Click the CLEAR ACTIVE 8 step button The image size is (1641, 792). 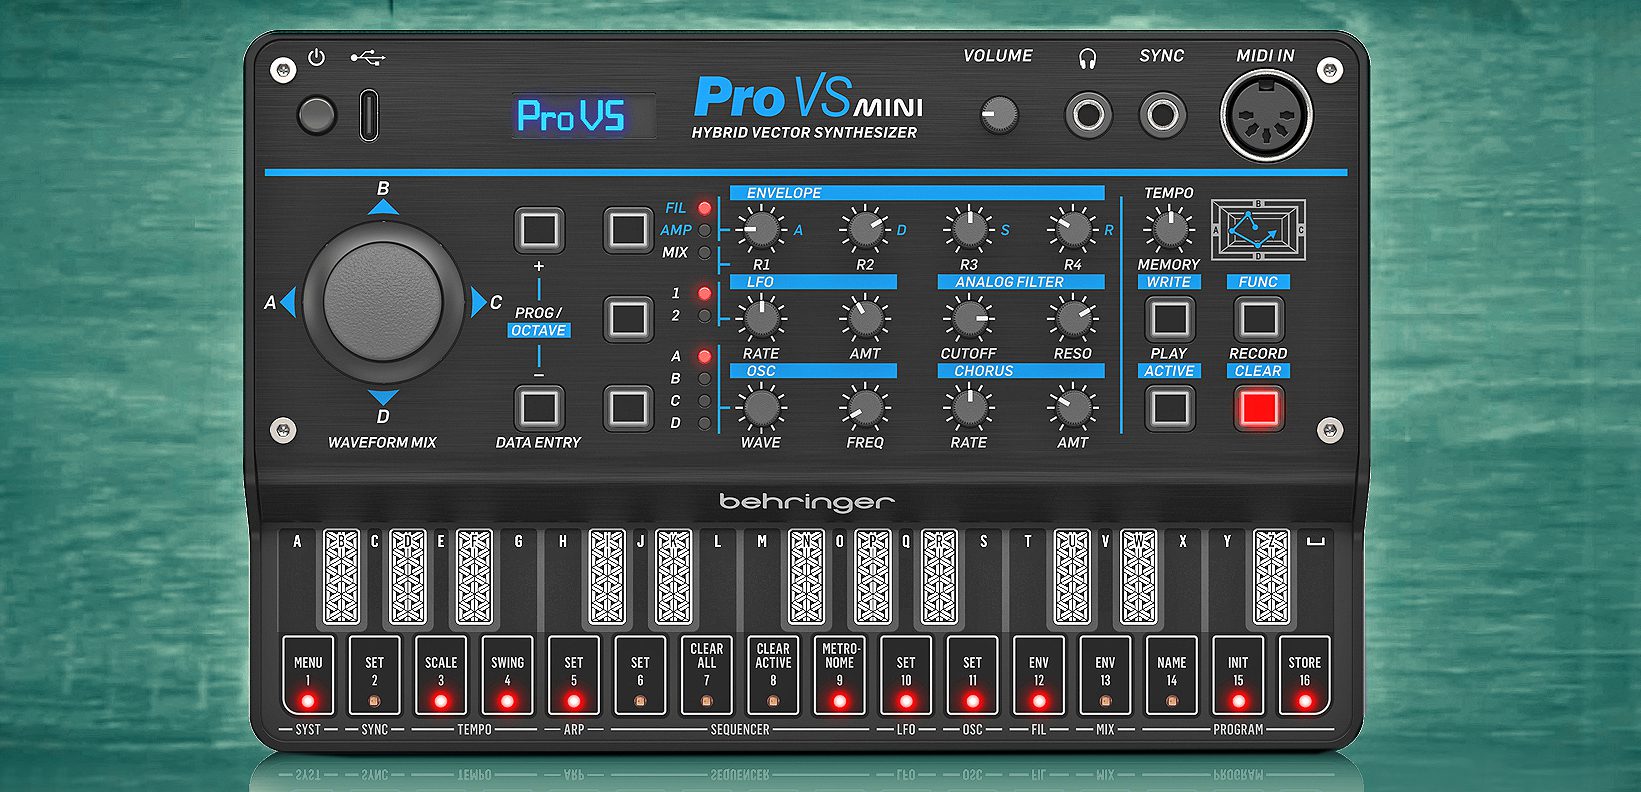coord(773,675)
